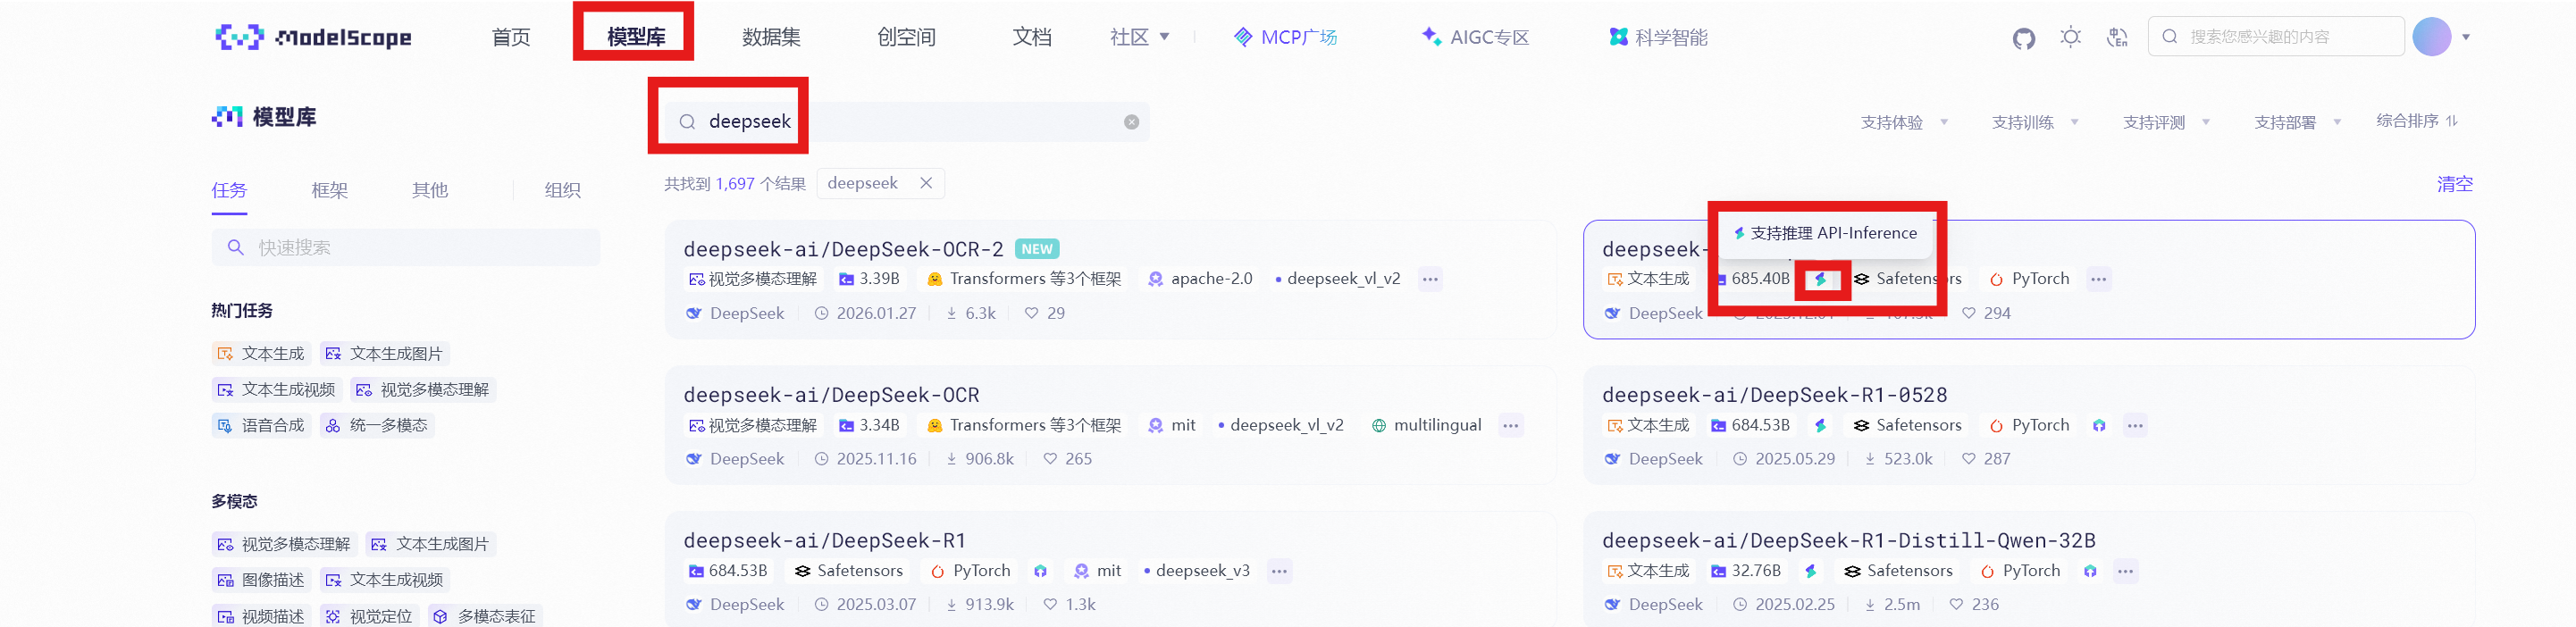Open the 模型库 nav item
Image resolution: width=2576 pixels, height=627 pixels.
[636, 37]
